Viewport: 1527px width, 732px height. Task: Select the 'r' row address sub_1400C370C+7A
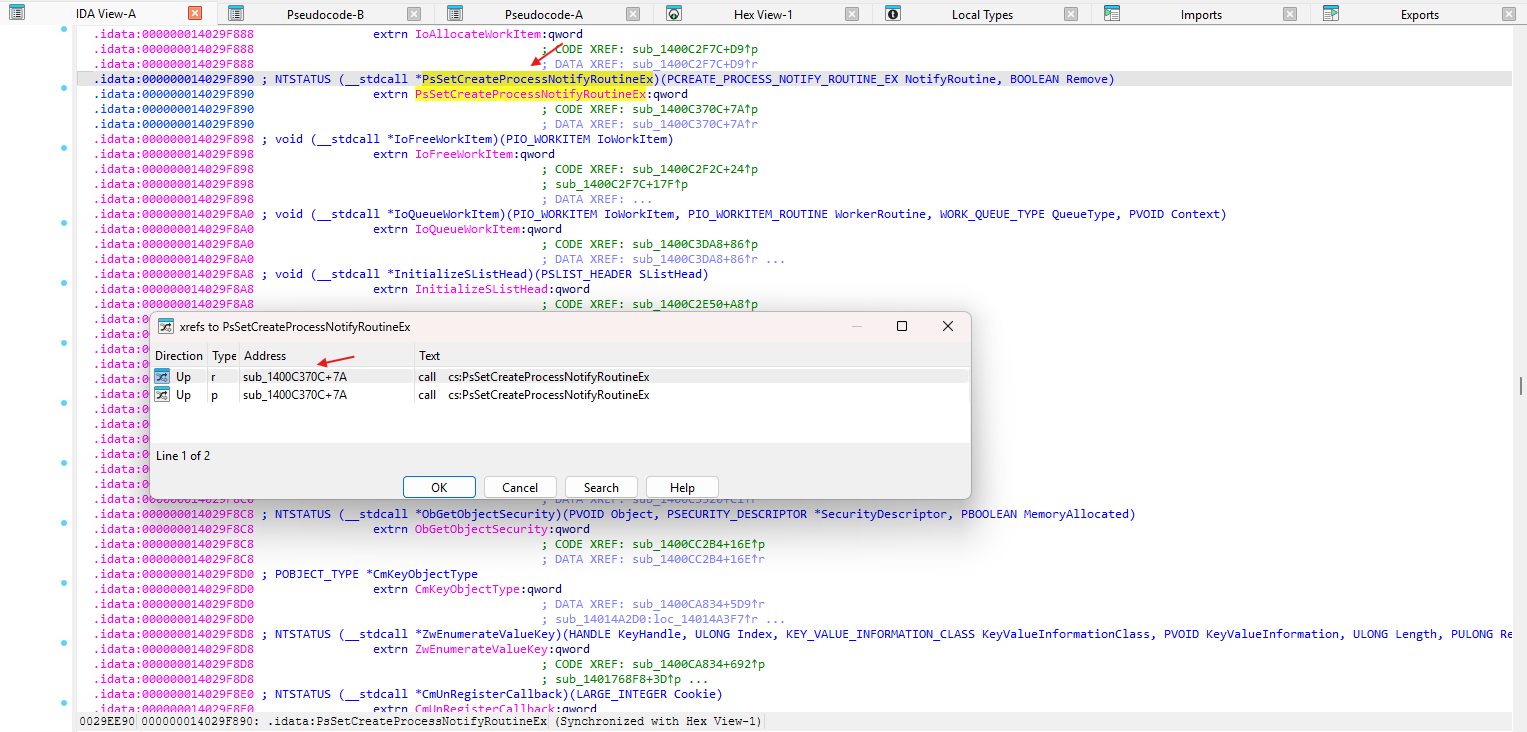coord(295,377)
